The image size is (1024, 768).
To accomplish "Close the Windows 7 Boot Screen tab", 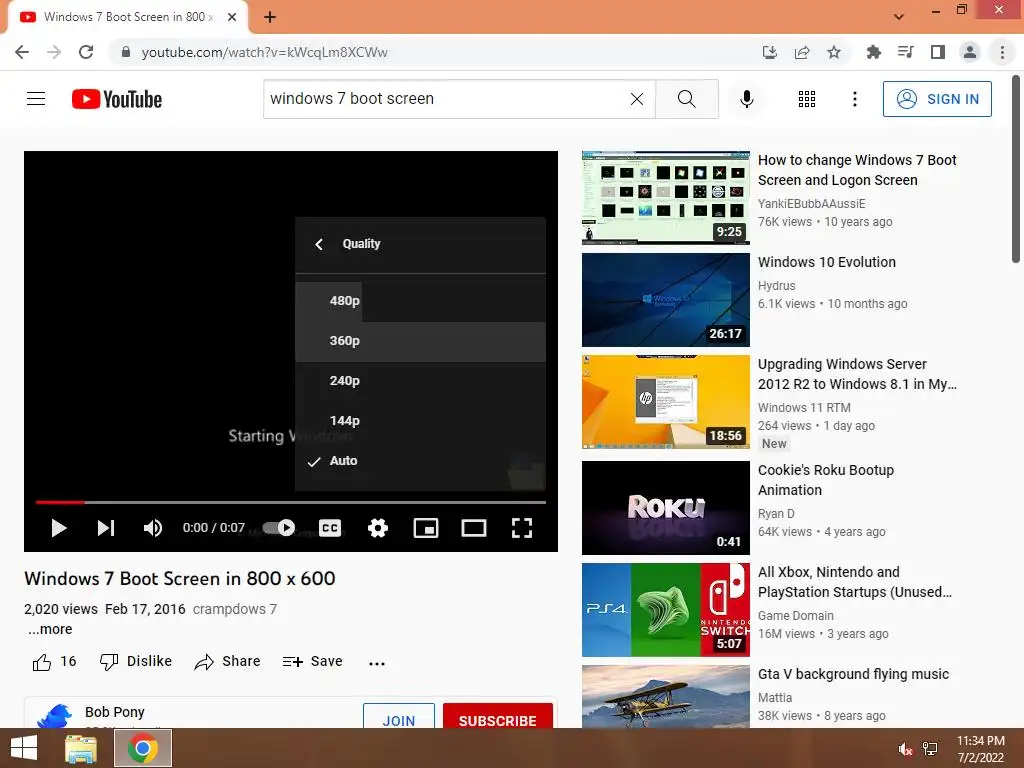I will point(232,17).
